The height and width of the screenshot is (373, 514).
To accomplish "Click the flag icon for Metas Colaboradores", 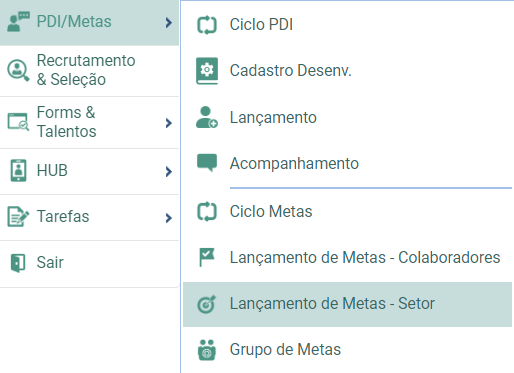I will click(x=207, y=257).
